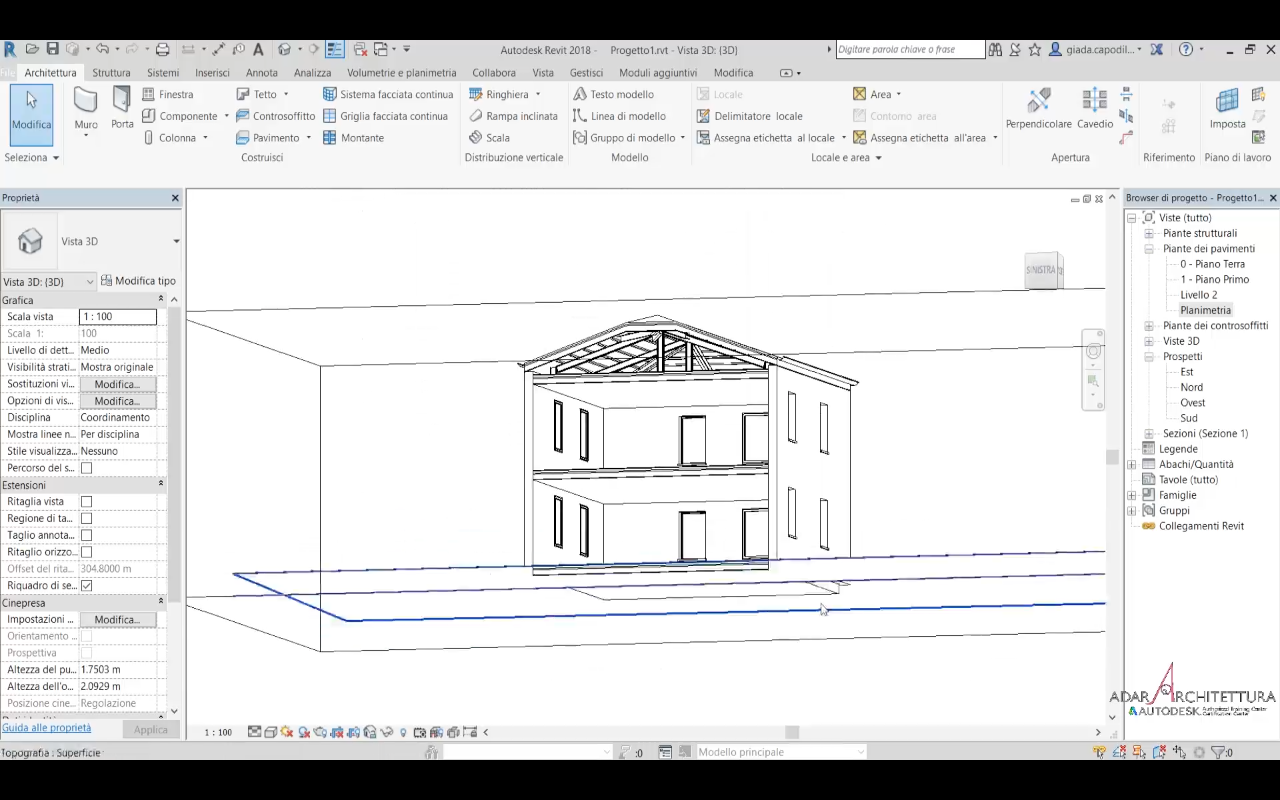
Task: Toggle the Regione di taglio checkbox
Action: click(86, 519)
